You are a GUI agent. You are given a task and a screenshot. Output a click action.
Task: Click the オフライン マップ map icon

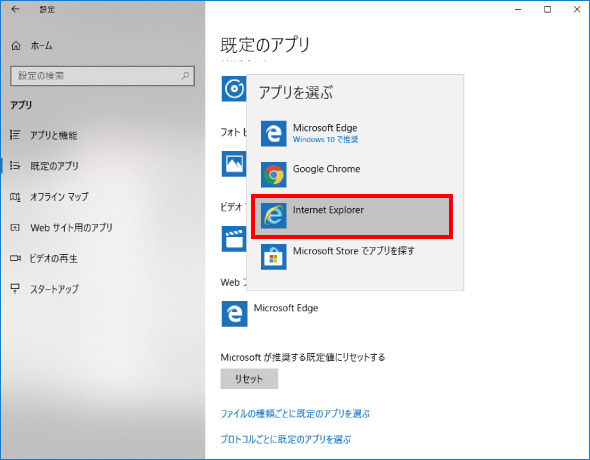(x=15, y=197)
